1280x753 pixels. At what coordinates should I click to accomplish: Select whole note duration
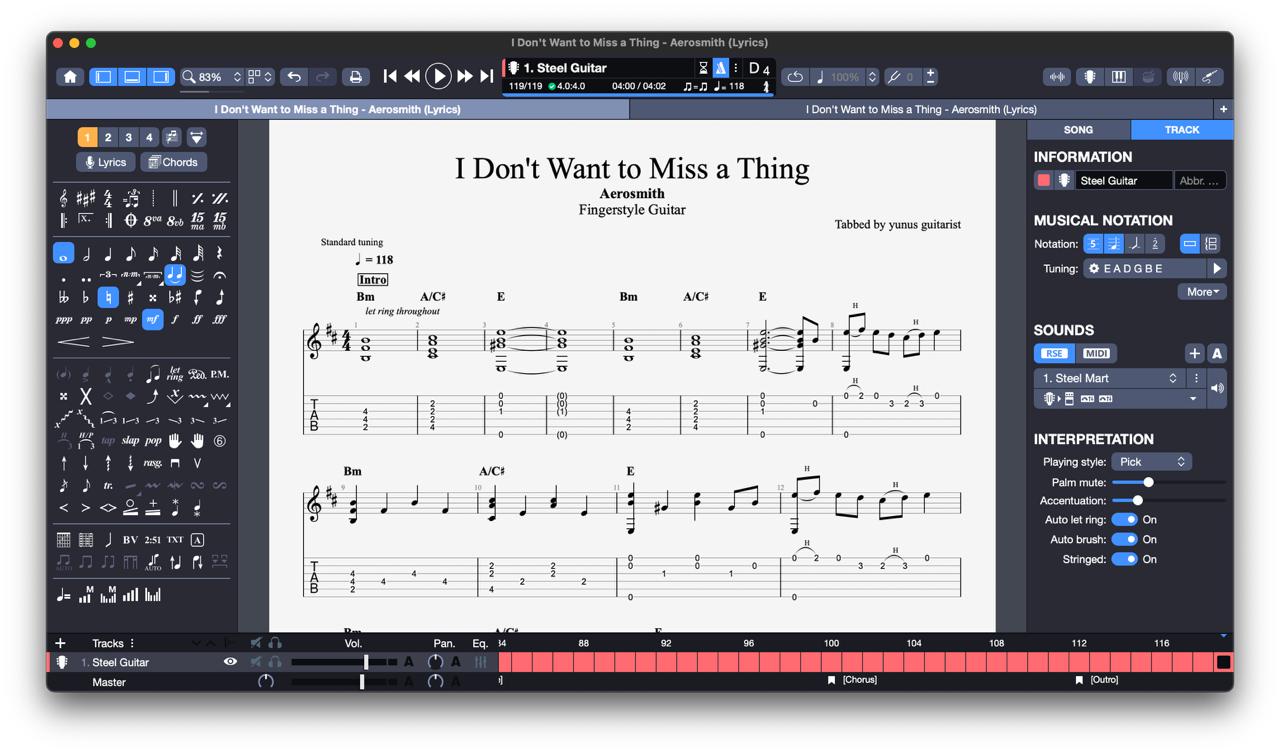click(63, 254)
